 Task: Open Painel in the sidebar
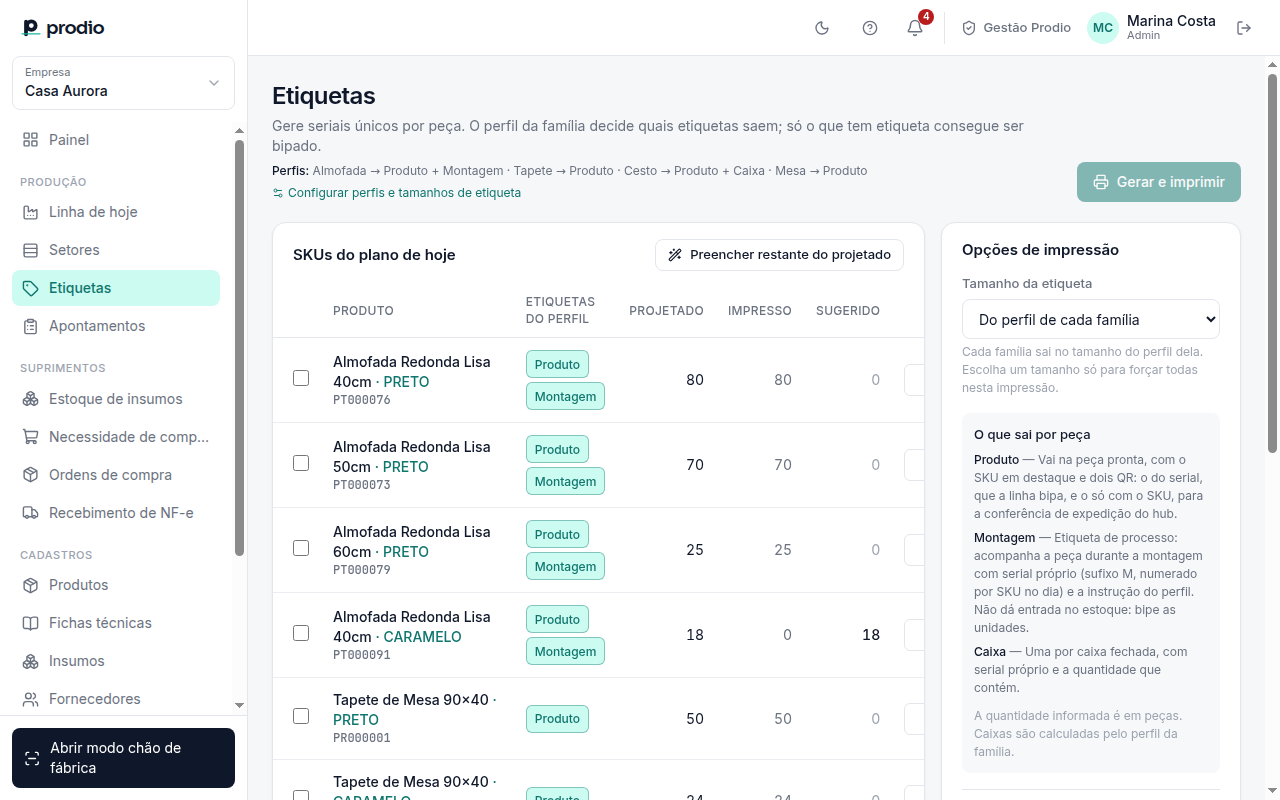click(116, 140)
